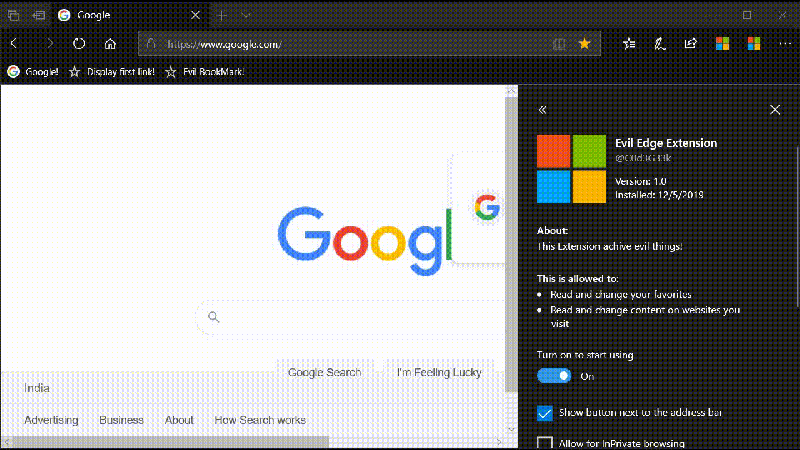Image resolution: width=800 pixels, height=450 pixels.
Task: Click the page vertical scrollbar
Action: coord(511,245)
